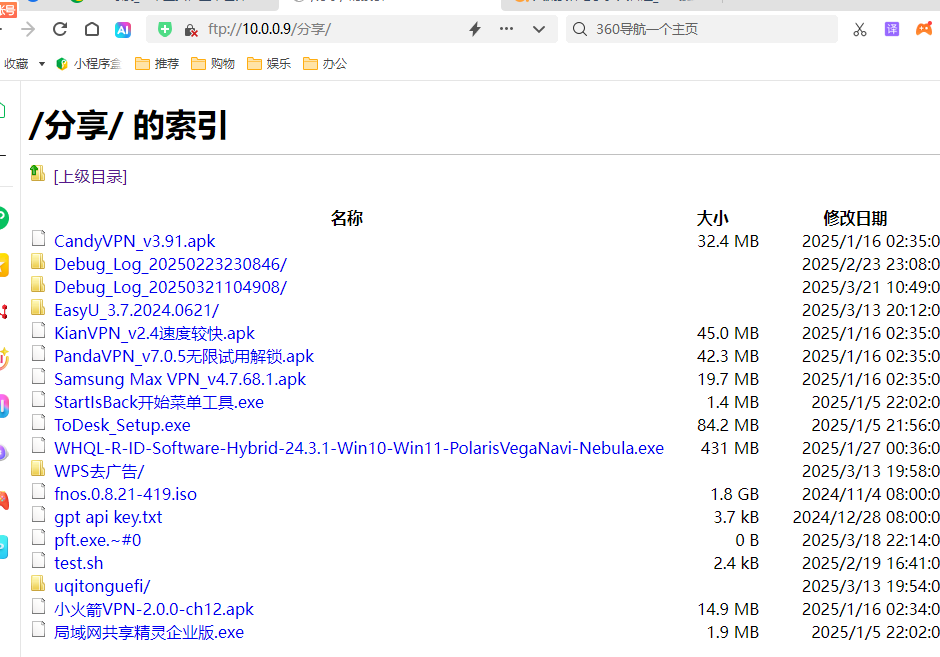Open the Debug_Log_20250223230846 folder
This screenshot has width=940, height=657.
170,264
